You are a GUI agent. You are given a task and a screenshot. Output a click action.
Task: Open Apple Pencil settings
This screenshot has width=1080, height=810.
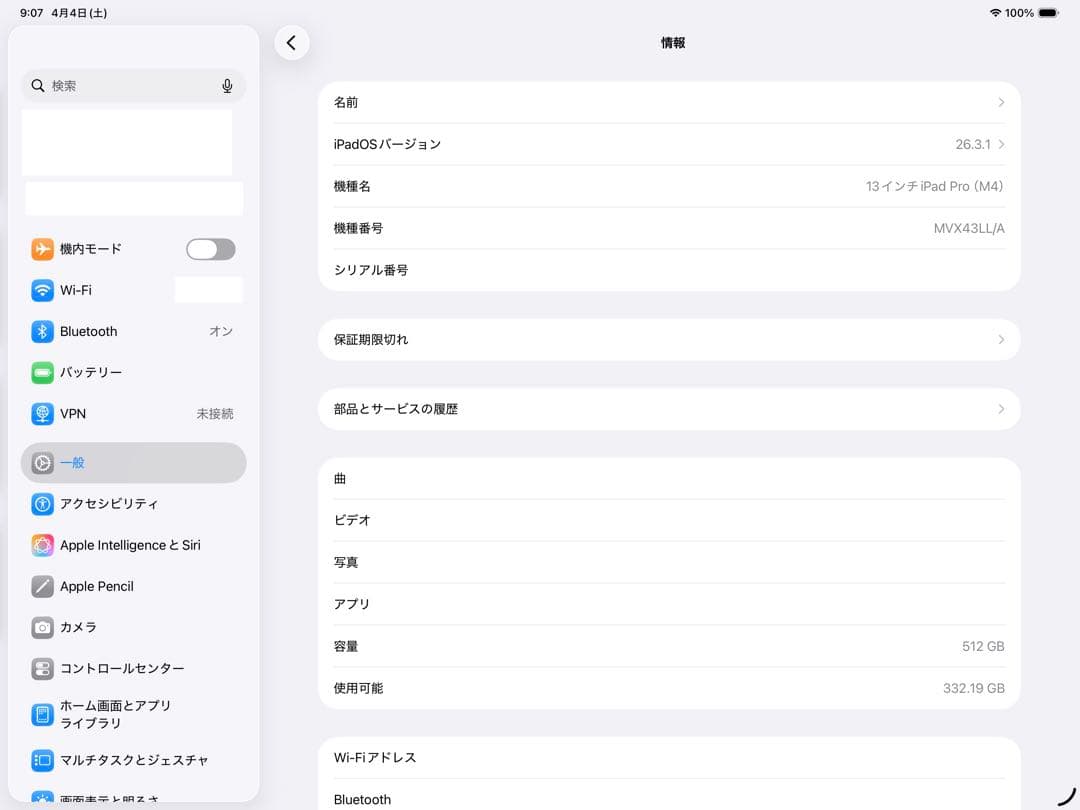134,587
